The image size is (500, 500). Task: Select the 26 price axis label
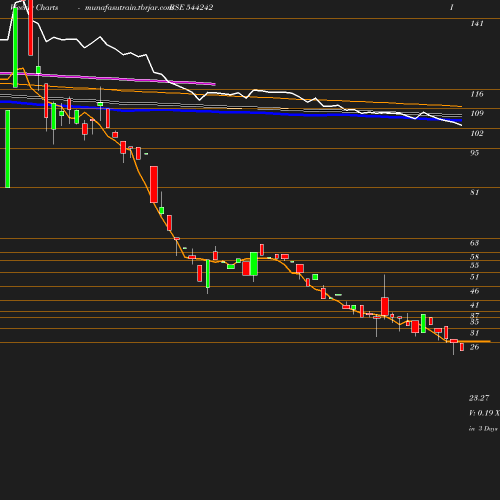point(474,347)
